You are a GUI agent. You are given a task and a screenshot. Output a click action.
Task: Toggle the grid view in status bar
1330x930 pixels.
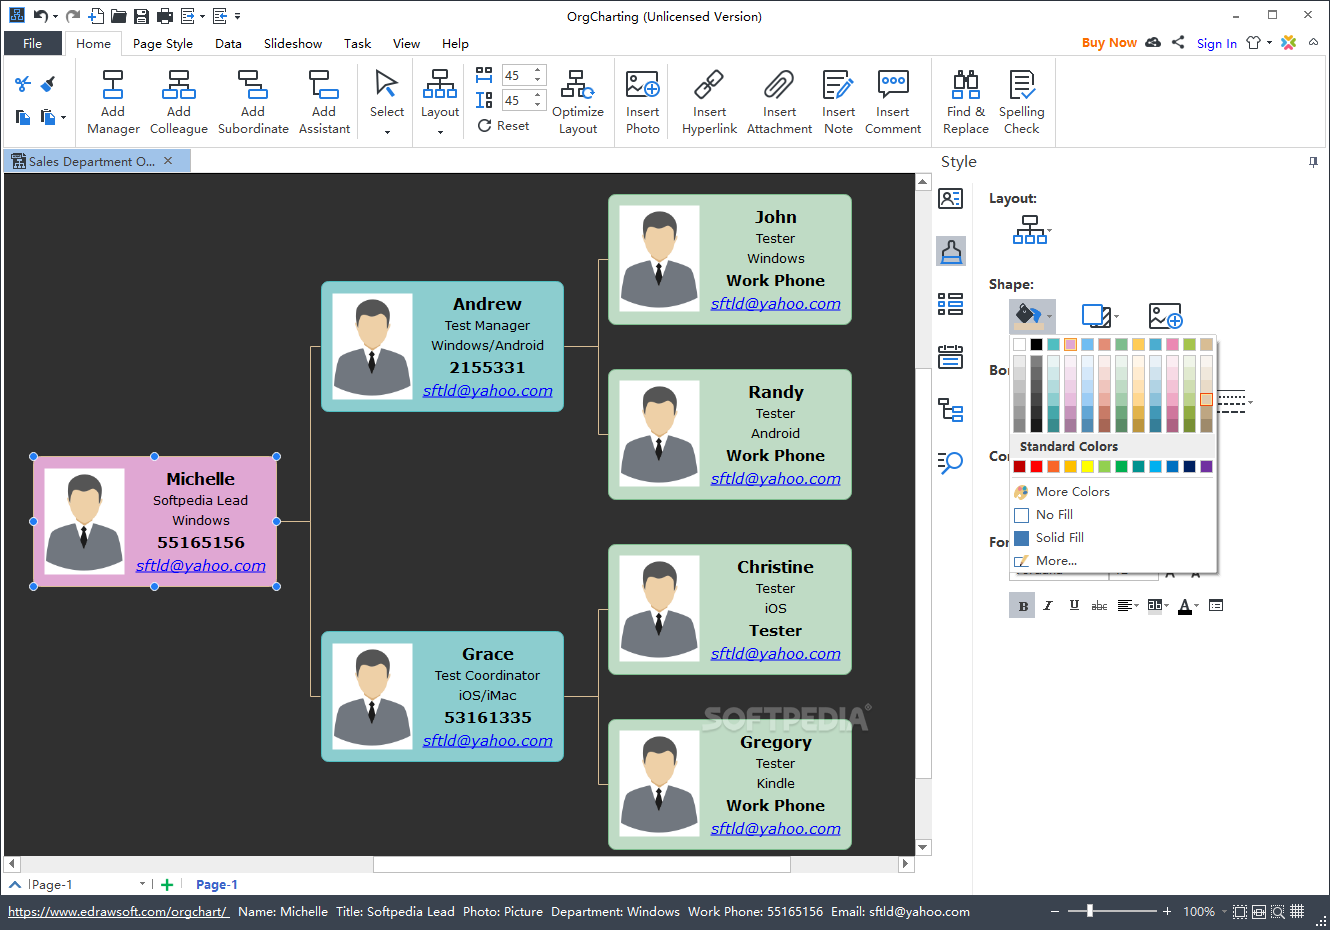1297,911
